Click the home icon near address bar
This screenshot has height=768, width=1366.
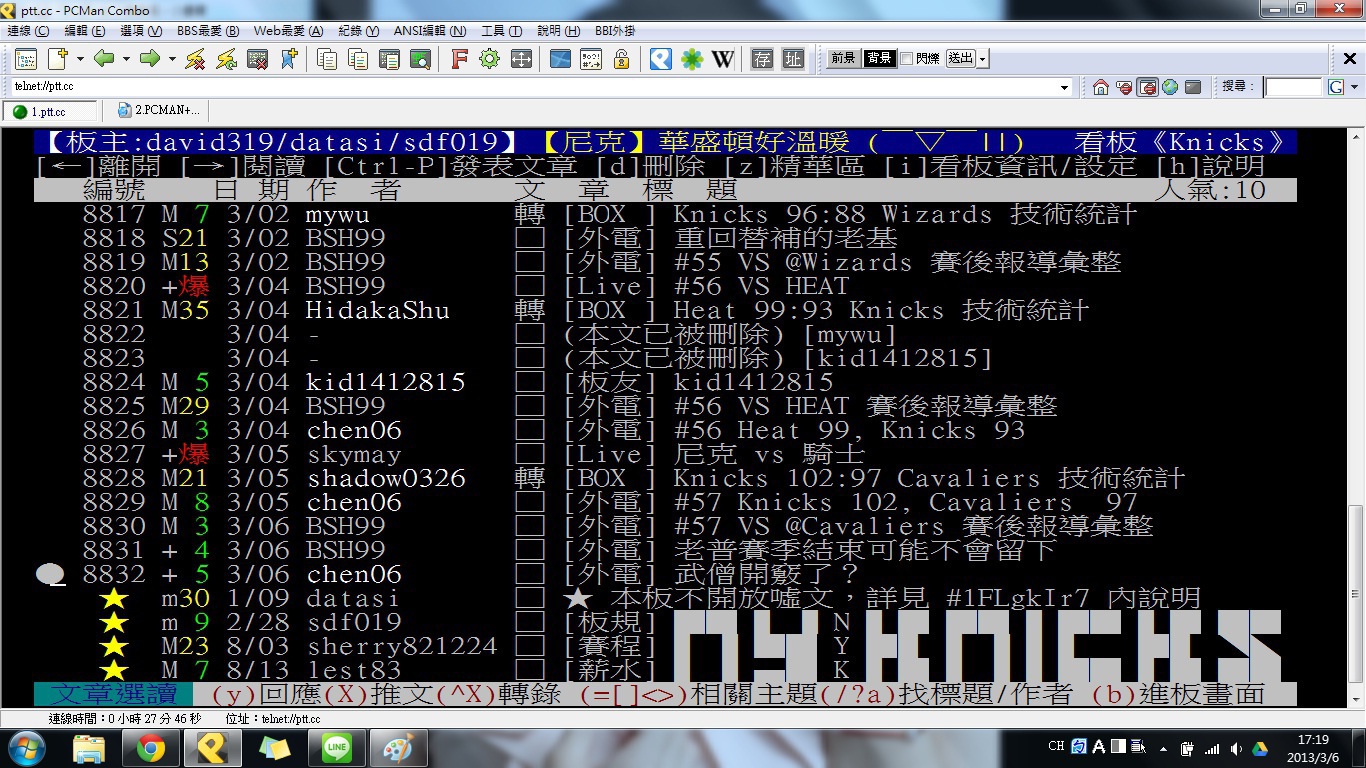[1101, 87]
